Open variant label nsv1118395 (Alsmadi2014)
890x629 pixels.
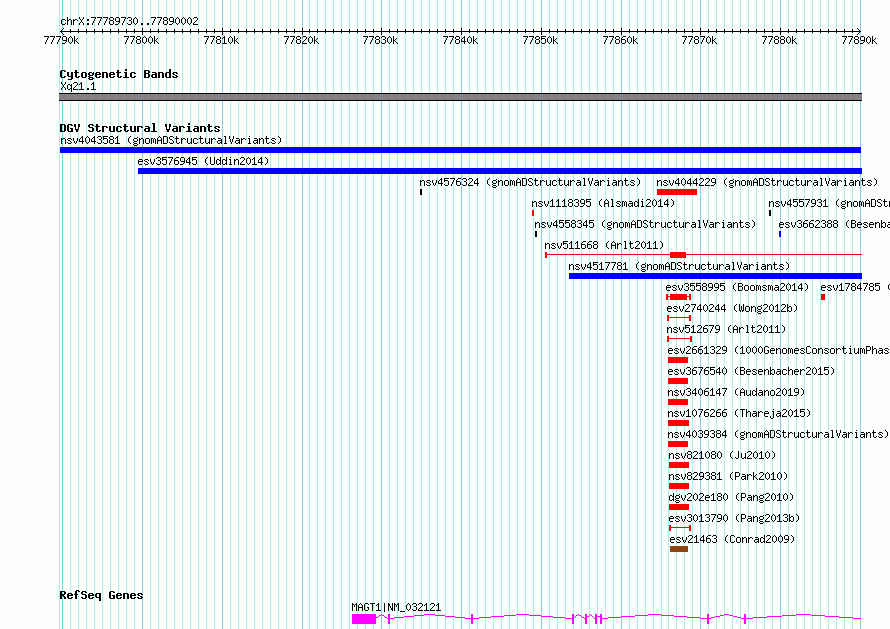click(x=603, y=203)
